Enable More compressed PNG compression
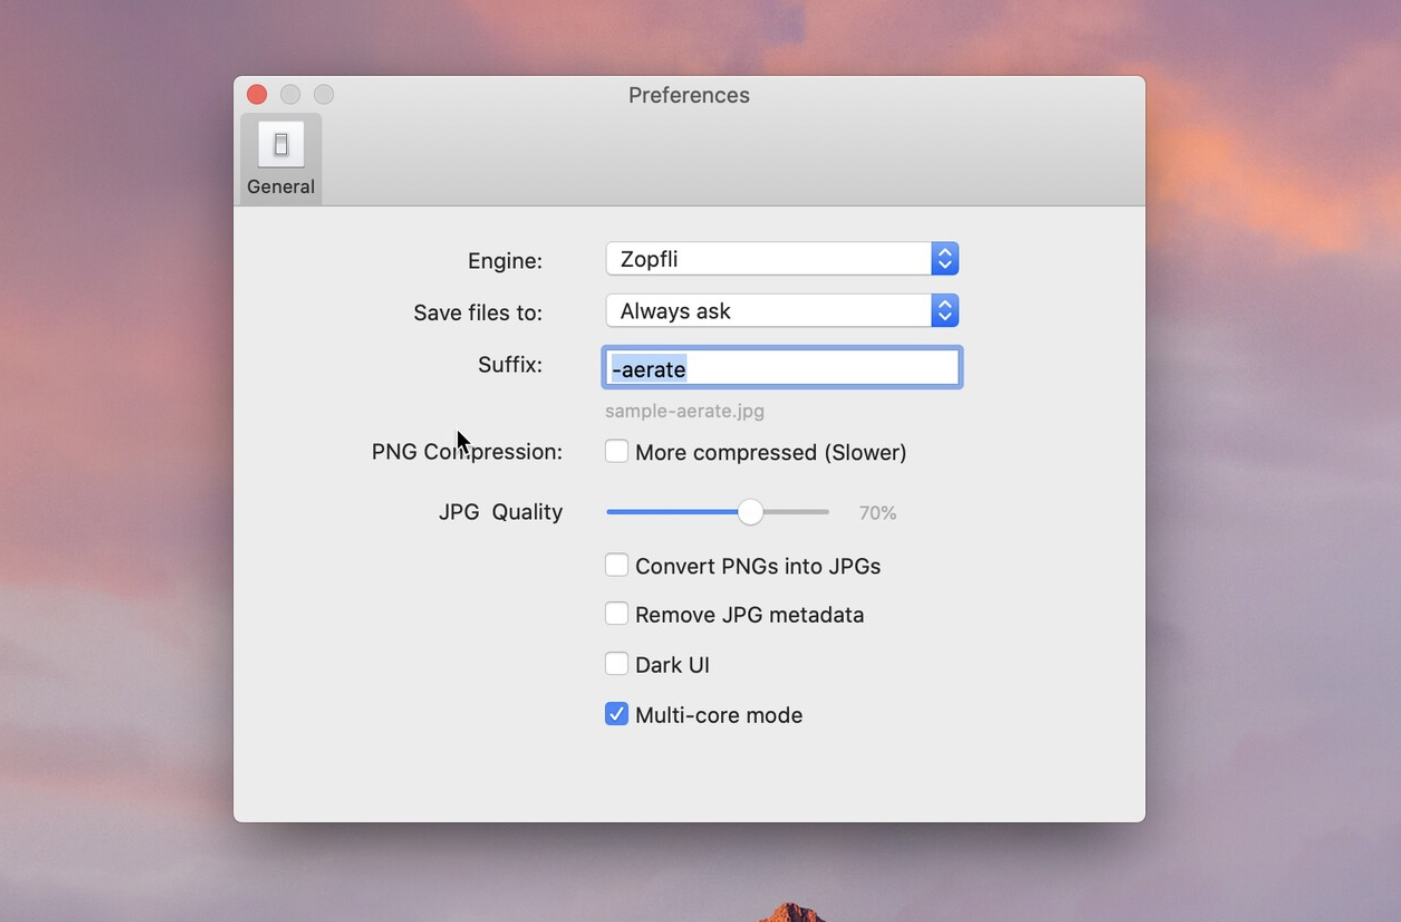Image resolution: width=1401 pixels, height=922 pixels. click(616, 451)
